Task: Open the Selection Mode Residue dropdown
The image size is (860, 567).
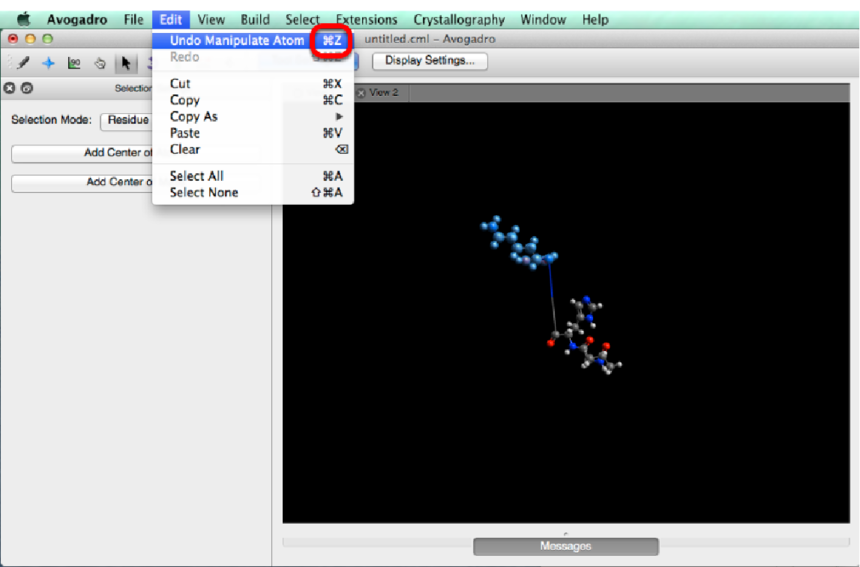Action: pyautogui.click(x=126, y=120)
